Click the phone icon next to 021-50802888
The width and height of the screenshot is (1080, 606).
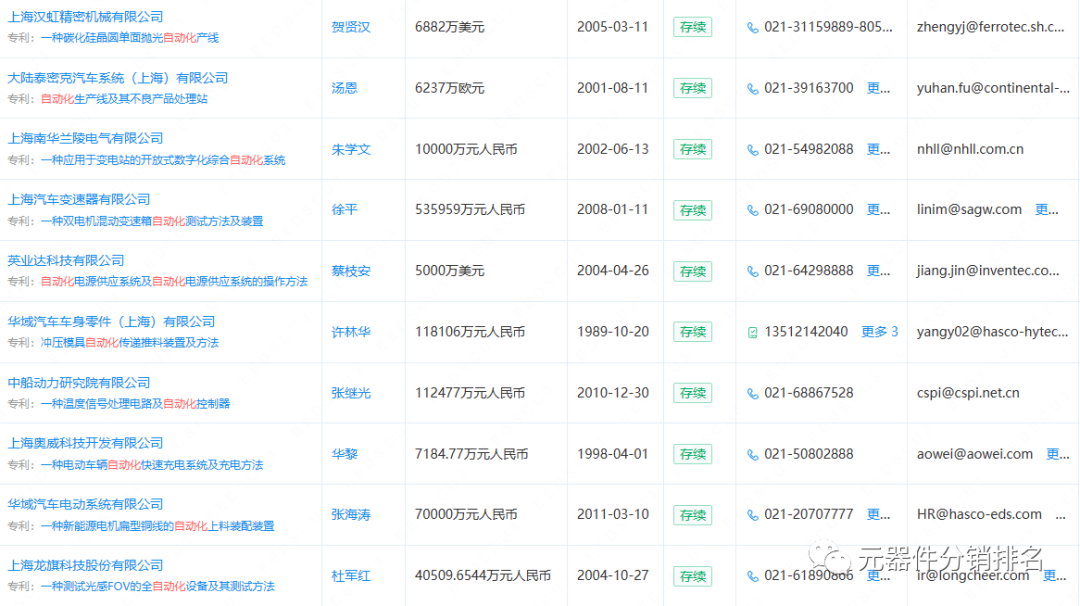point(753,454)
